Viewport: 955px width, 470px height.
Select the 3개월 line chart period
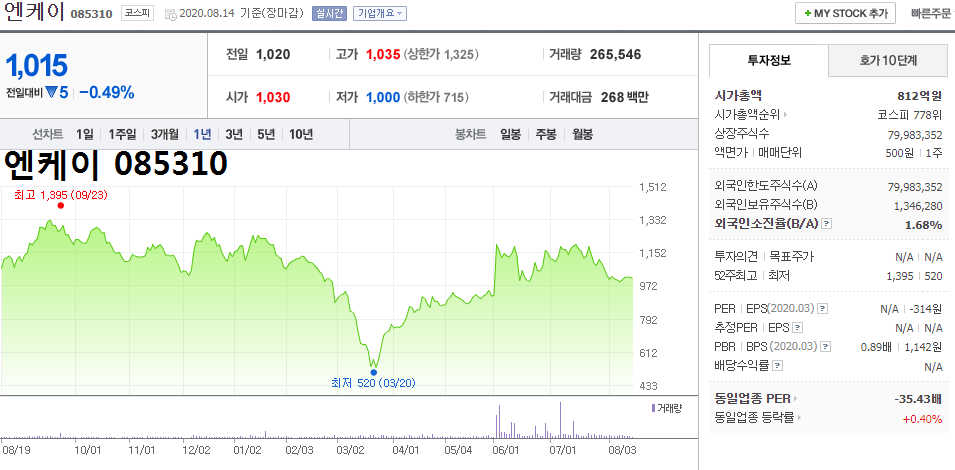tap(165, 135)
